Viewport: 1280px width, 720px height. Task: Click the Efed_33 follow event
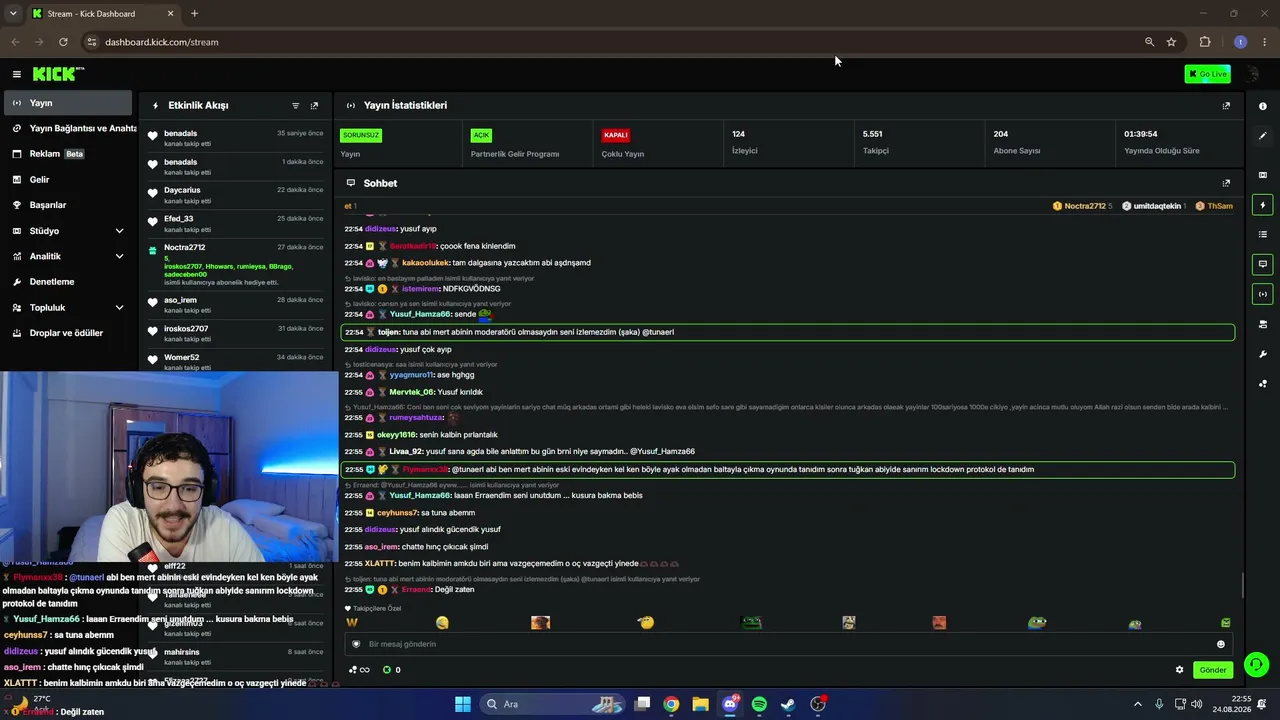point(236,223)
